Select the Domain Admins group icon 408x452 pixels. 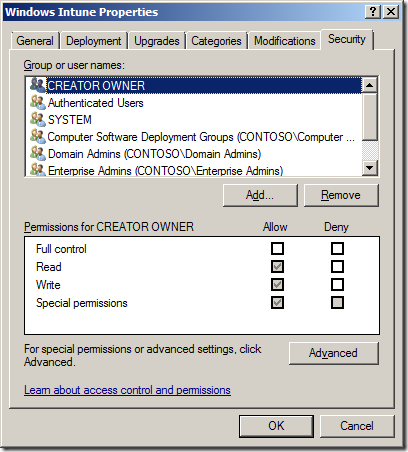point(38,153)
